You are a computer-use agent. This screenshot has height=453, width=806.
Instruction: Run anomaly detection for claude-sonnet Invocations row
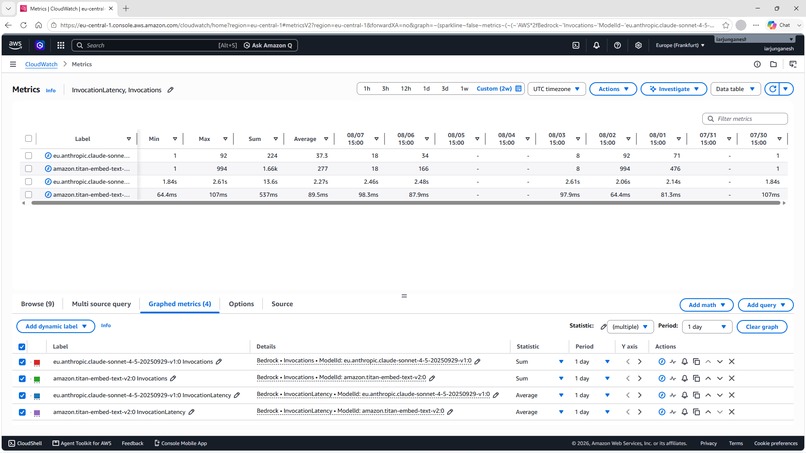click(x=673, y=361)
